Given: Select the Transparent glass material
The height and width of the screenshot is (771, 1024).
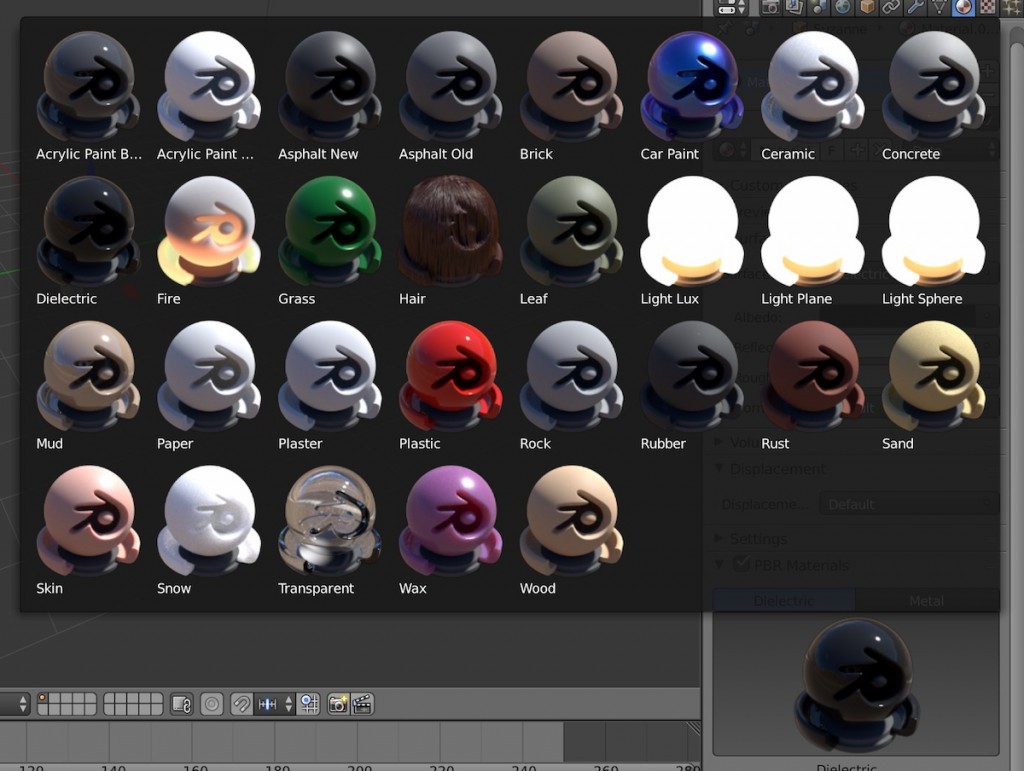Looking at the screenshot, I should pos(330,531).
